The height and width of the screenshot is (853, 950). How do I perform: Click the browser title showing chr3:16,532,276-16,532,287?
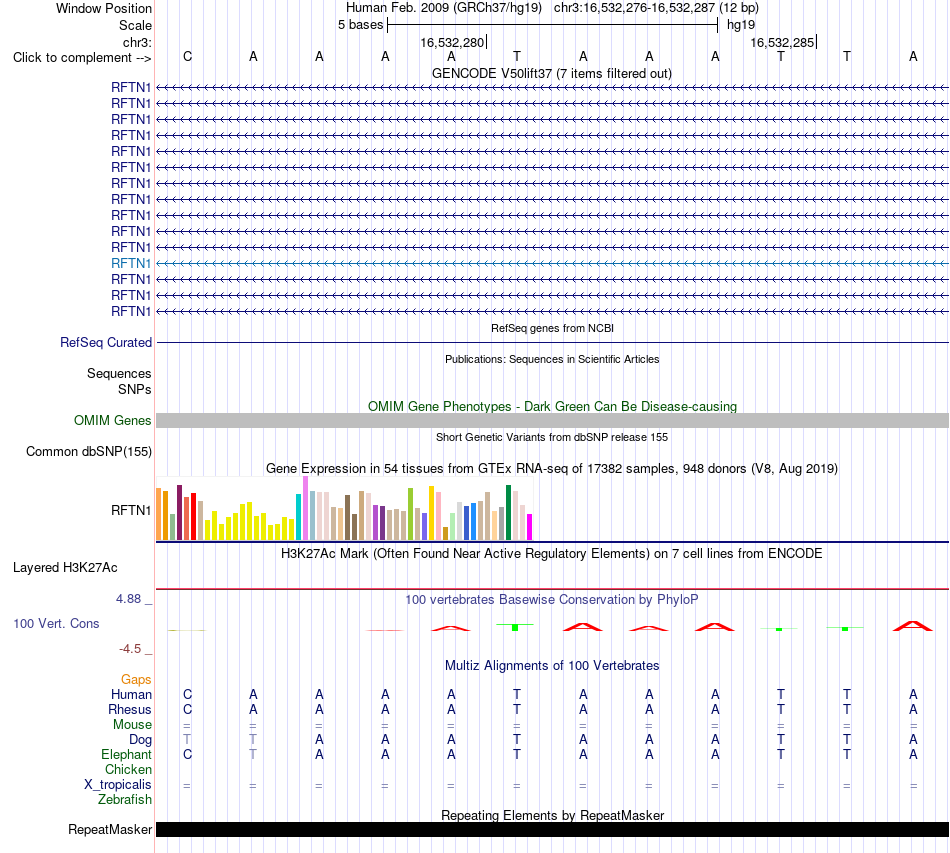pos(552,8)
